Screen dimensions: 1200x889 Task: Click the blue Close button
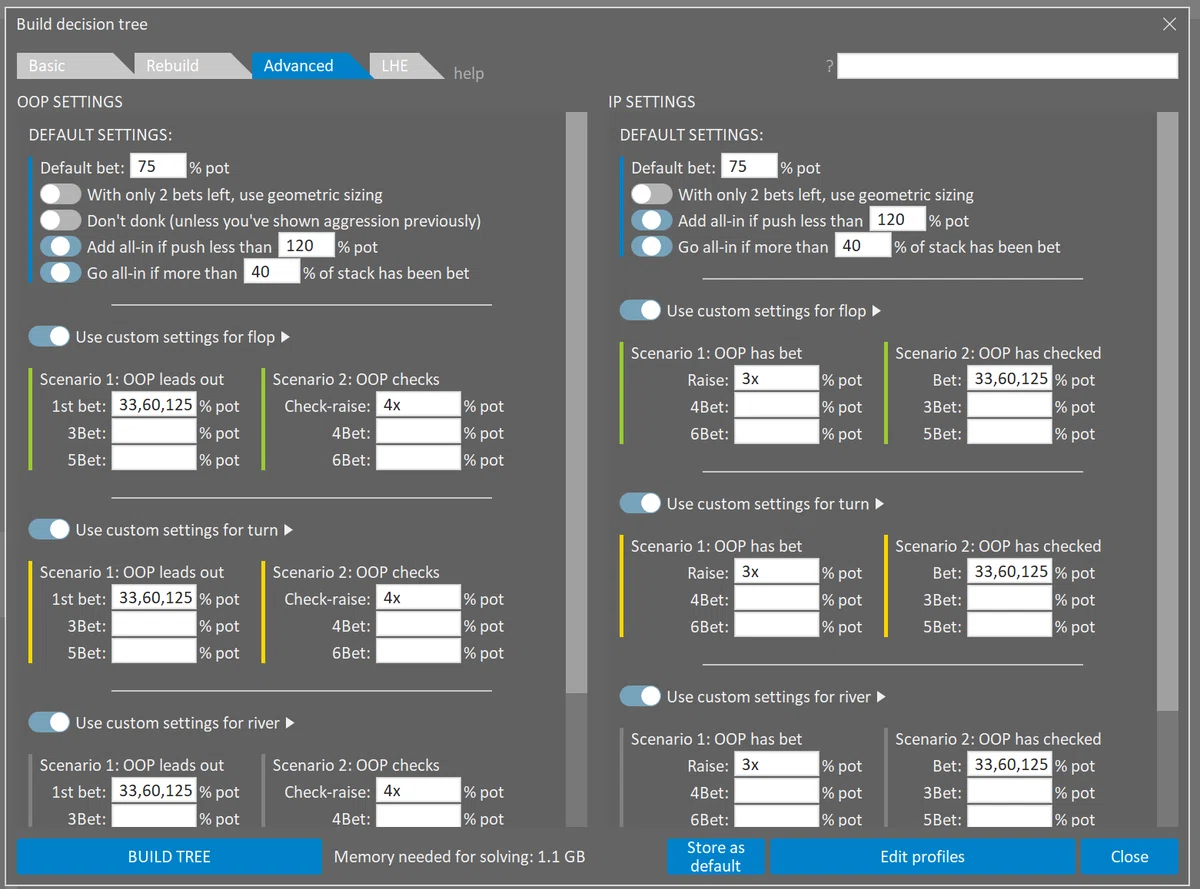[1129, 857]
